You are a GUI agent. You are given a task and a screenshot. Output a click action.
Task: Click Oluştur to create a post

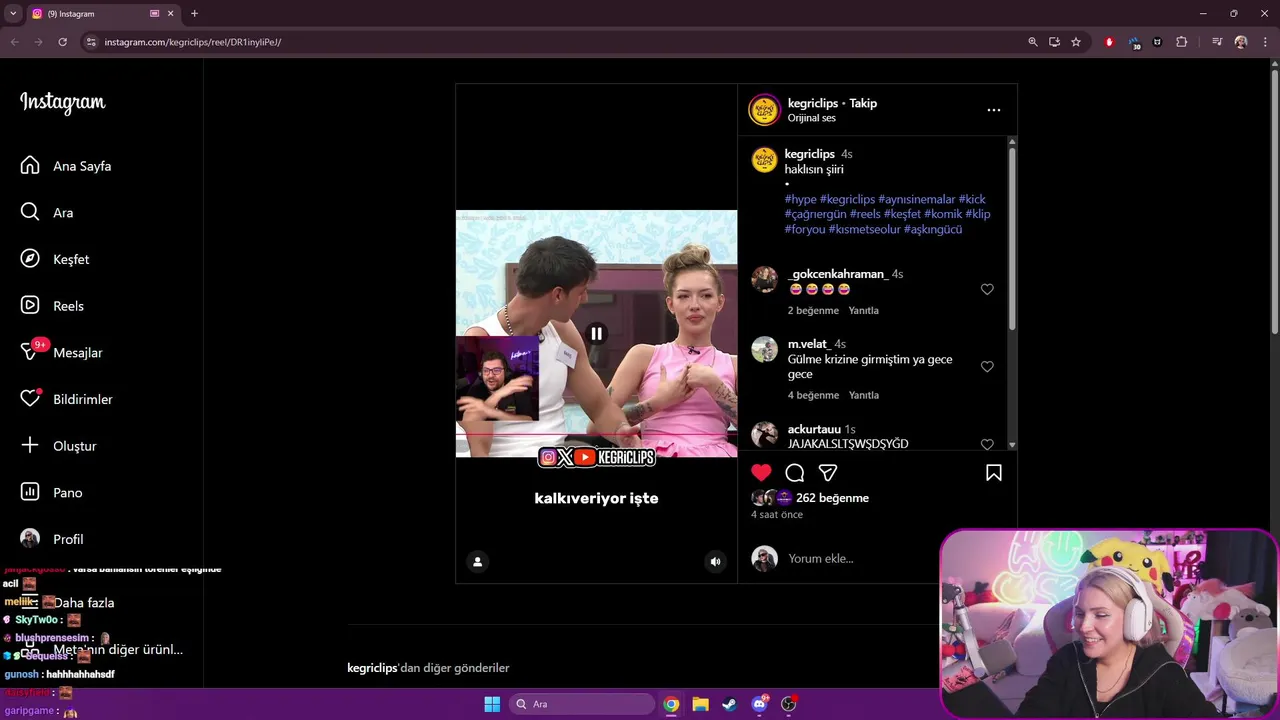(58, 446)
